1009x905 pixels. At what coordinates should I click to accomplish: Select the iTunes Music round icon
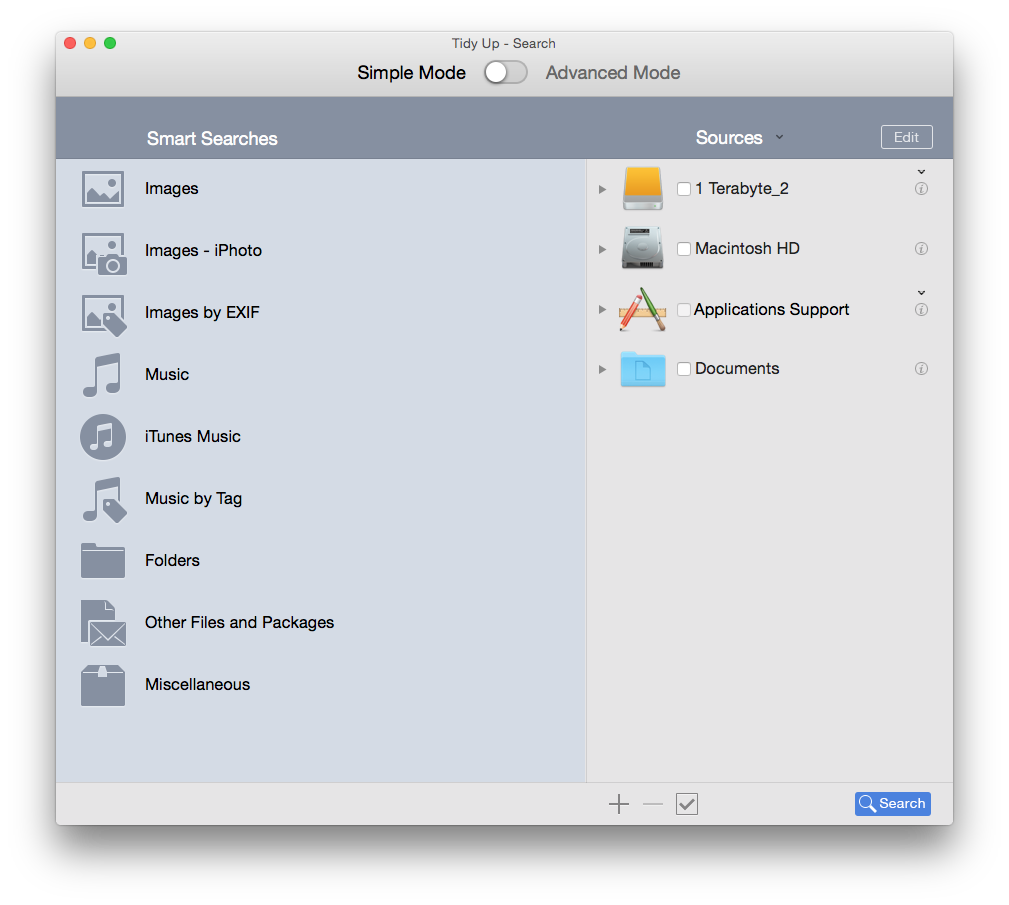click(x=103, y=437)
